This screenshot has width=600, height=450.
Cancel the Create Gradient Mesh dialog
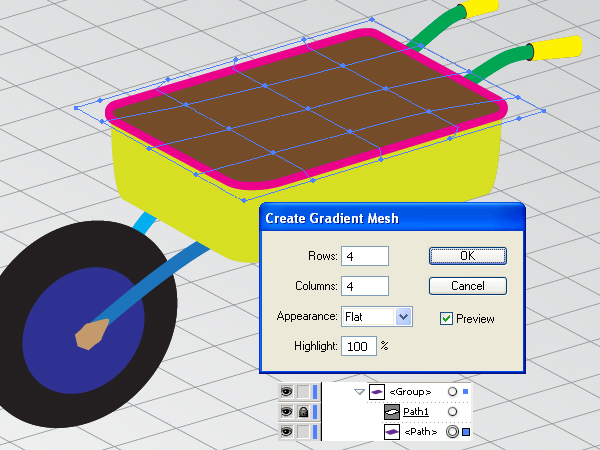(x=468, y=286)
